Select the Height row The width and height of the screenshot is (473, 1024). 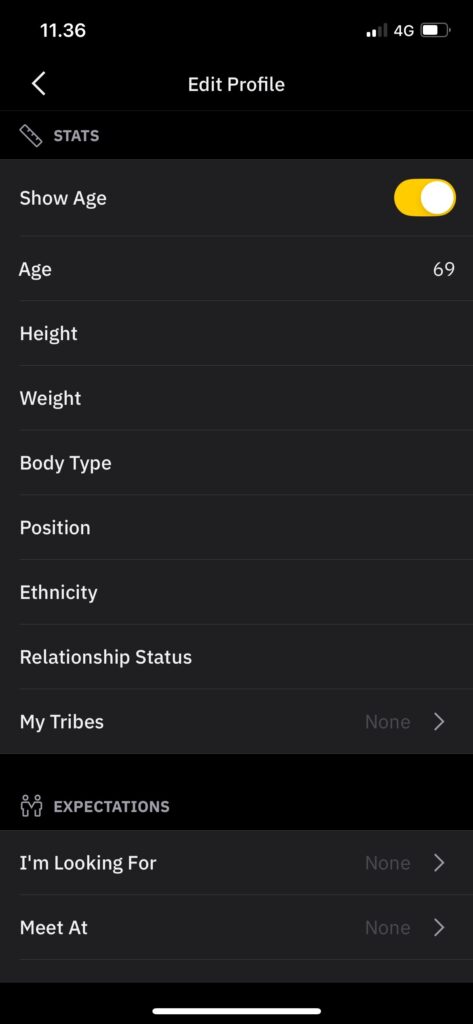pos(236,334)
